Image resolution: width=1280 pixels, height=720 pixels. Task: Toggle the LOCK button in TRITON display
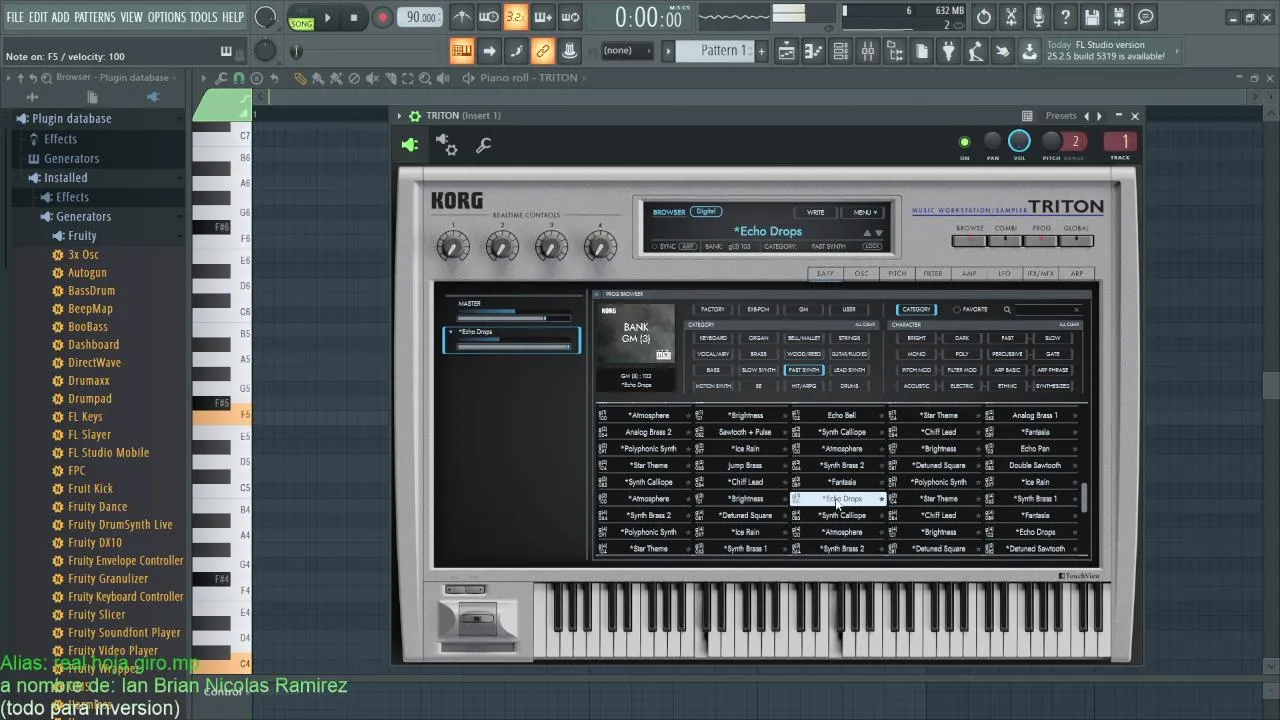coord(873,246)
